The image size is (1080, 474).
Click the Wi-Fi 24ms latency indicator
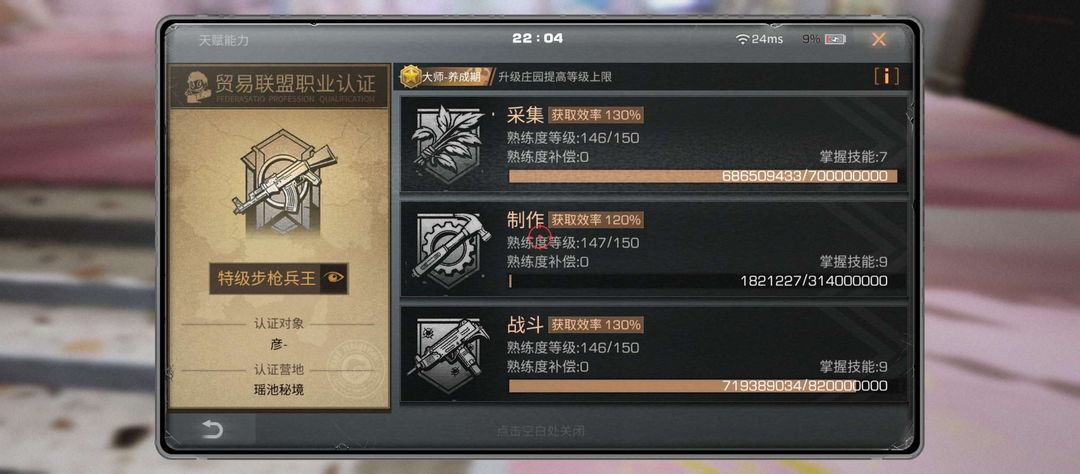point(759,39)
